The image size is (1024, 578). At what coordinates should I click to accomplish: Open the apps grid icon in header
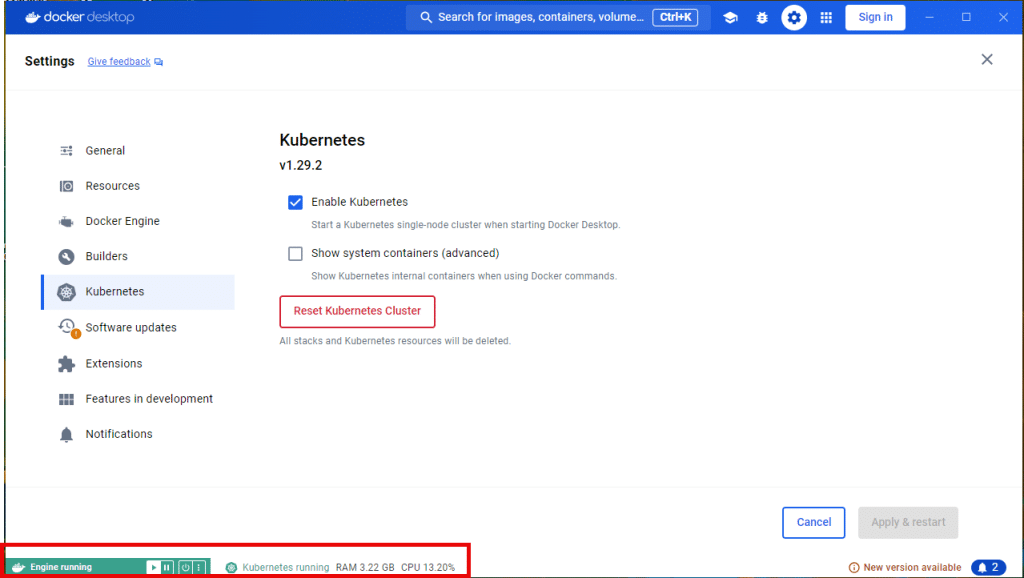point(826,18)
